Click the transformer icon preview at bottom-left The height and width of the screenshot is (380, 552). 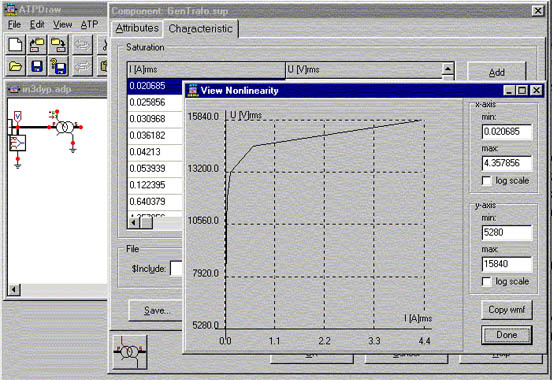[x=130, y=351]
